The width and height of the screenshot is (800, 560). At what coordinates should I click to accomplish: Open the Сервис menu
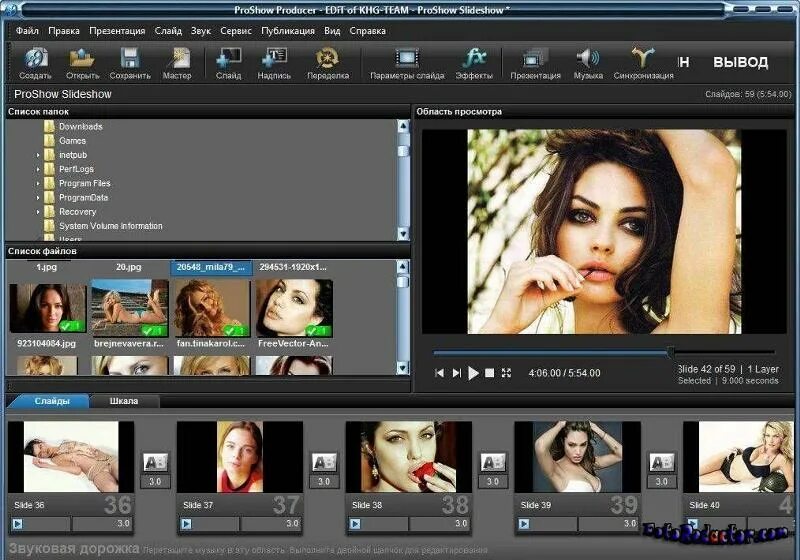click(236, 31)
